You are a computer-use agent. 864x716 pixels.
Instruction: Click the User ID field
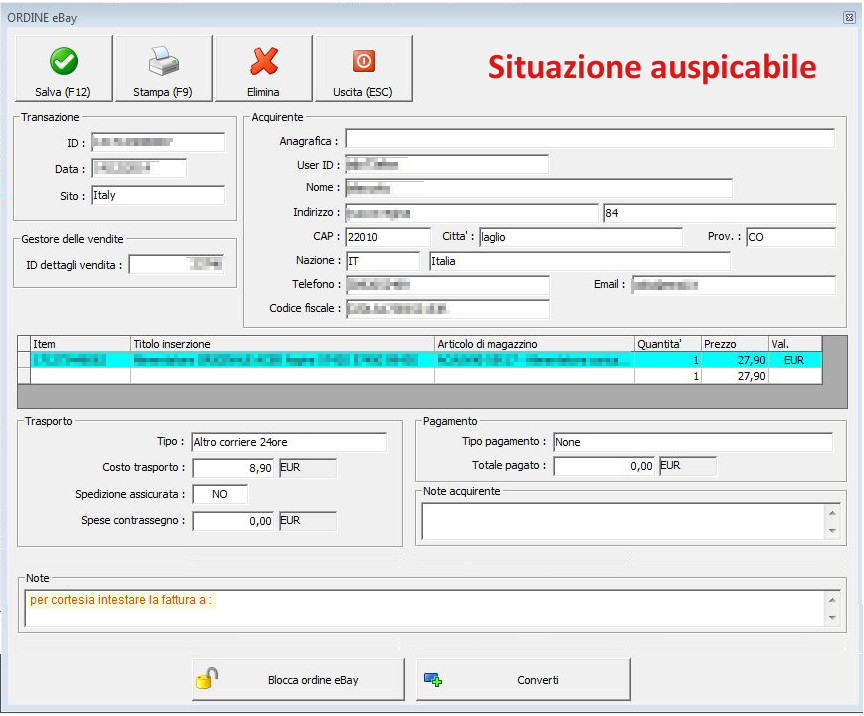click(x=447, y=164)
